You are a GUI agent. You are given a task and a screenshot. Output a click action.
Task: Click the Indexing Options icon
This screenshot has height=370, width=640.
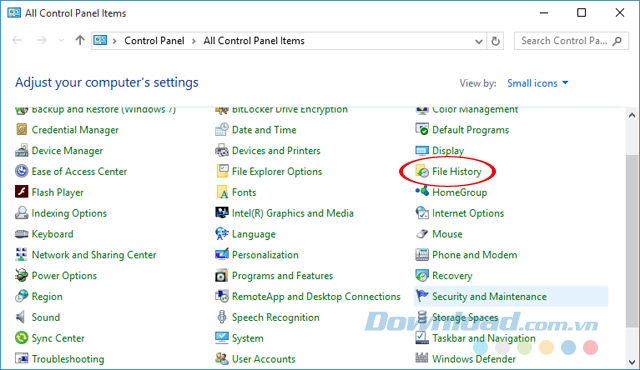[22, 213]
